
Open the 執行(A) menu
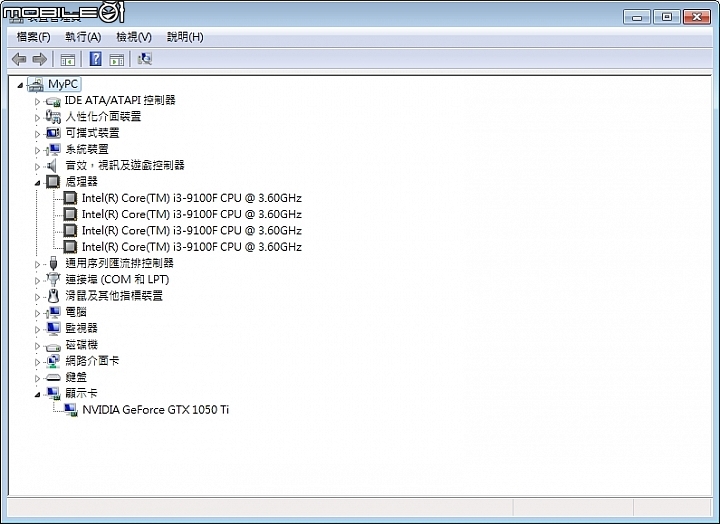83,37
